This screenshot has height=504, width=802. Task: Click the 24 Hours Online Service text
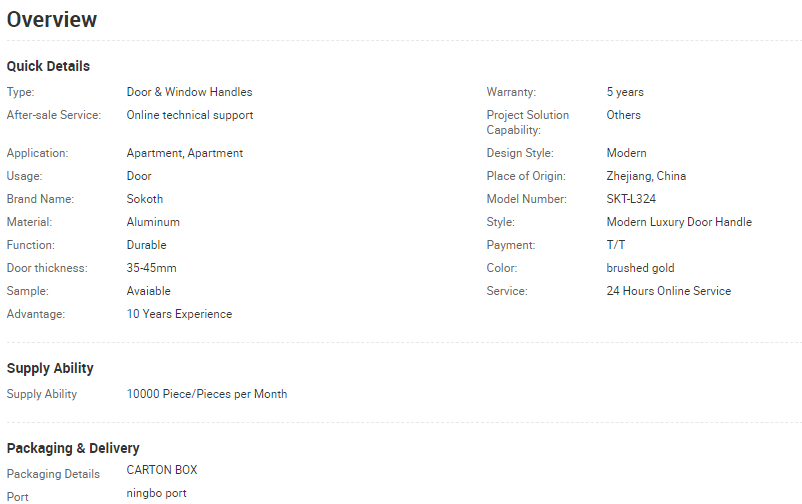668,291
